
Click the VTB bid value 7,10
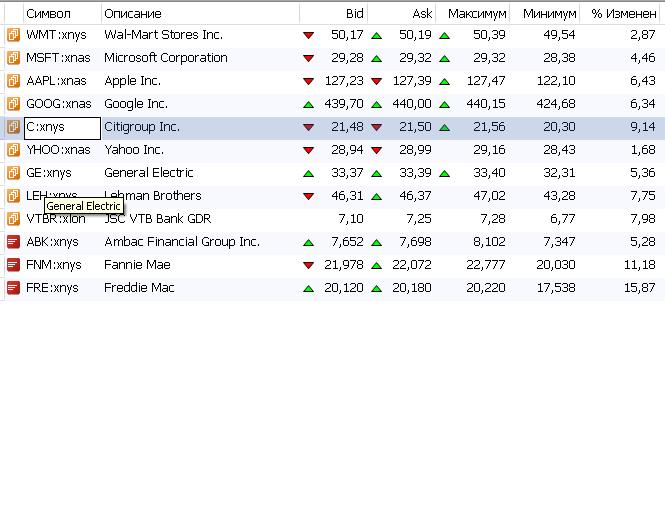pyautogui.click(x=351, y=218)
